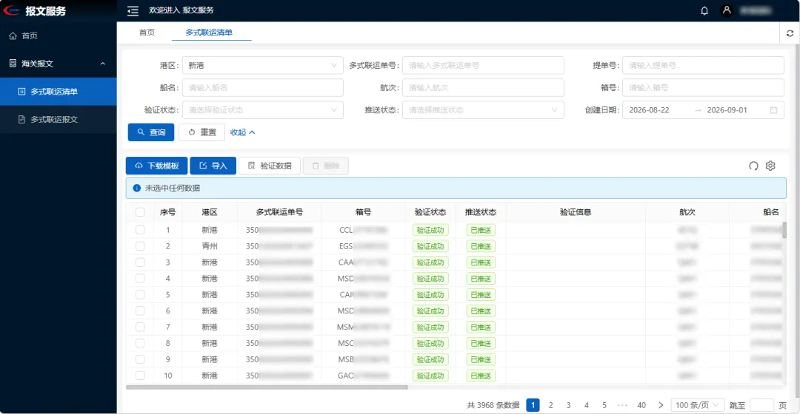Focus the 提单号 input field
This screenshot has width=800, height=414.
703,65
